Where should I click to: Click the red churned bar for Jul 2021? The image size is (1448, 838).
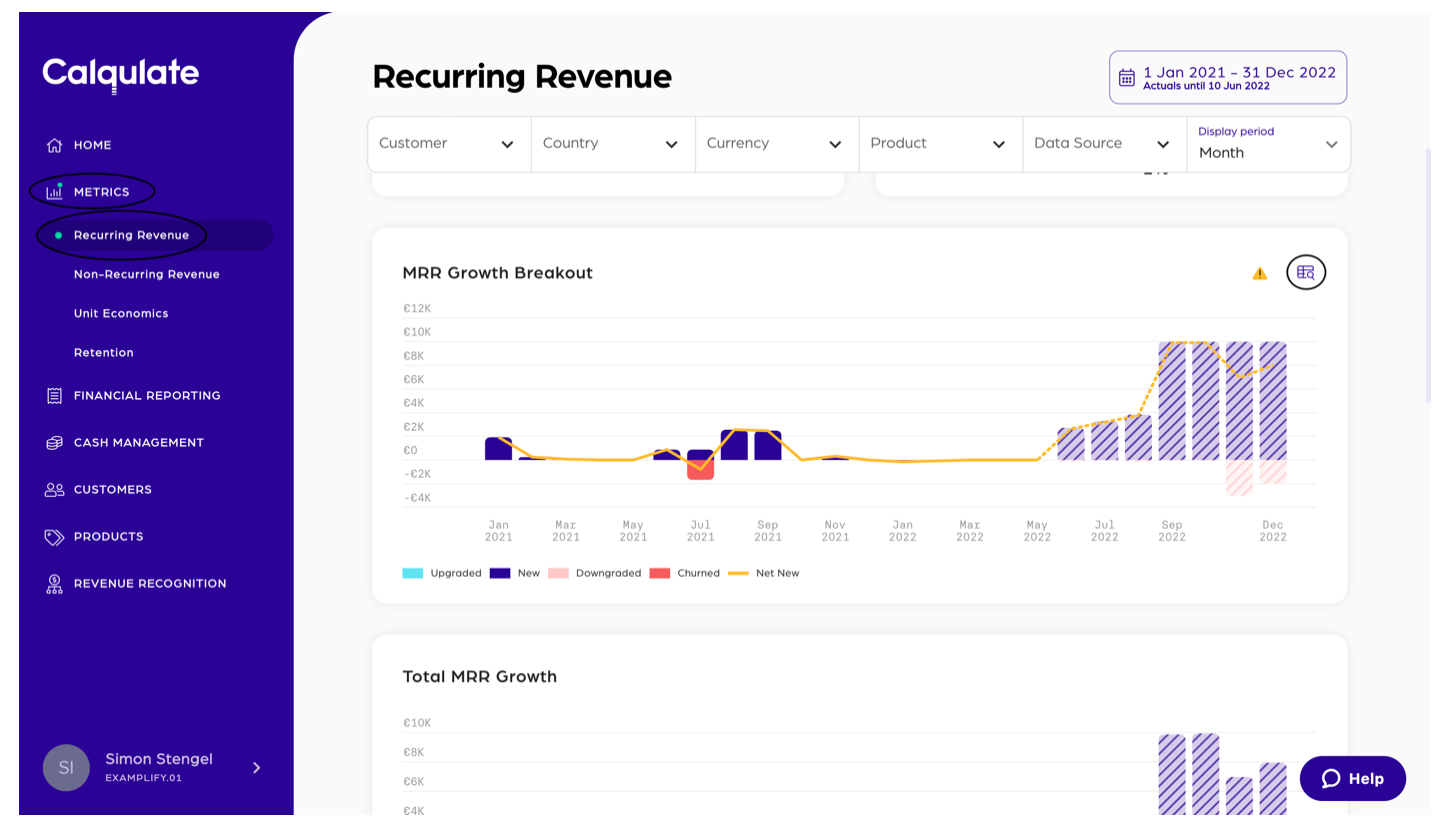point(701,470)
